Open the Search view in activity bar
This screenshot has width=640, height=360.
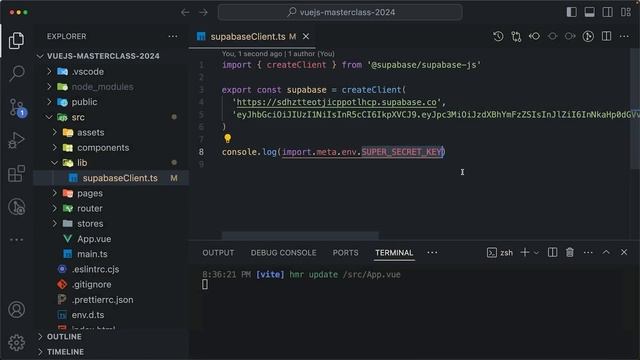coord(16,73)
